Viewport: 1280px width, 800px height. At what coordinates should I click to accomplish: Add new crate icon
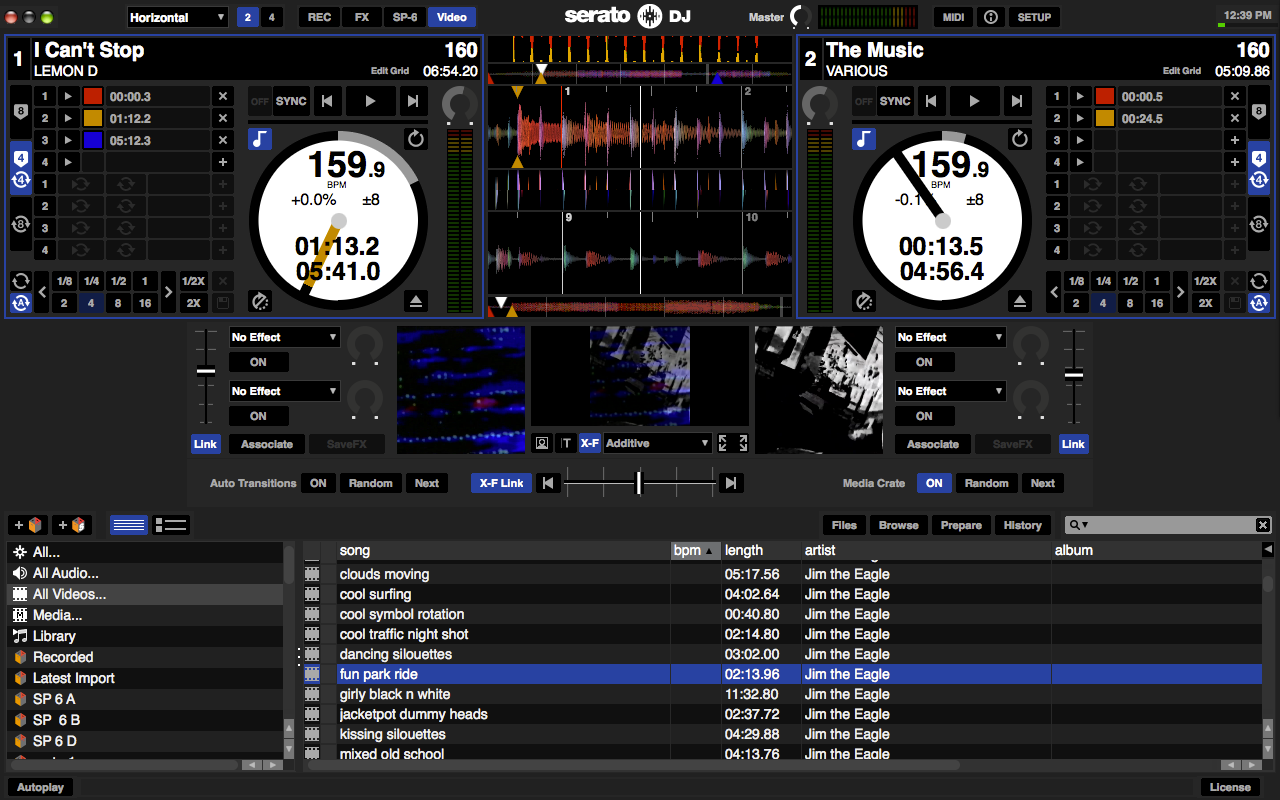[x=28, y=525]
